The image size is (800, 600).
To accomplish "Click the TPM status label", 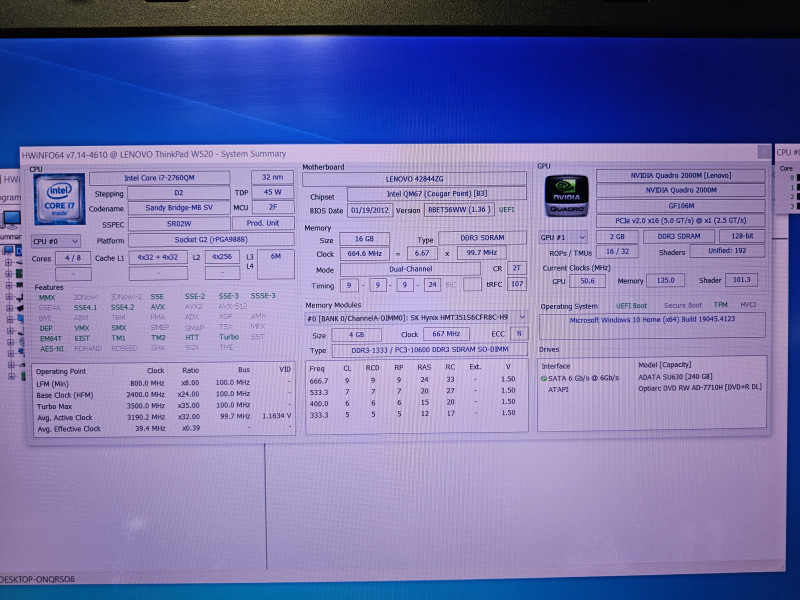I will tap(720, 305).
